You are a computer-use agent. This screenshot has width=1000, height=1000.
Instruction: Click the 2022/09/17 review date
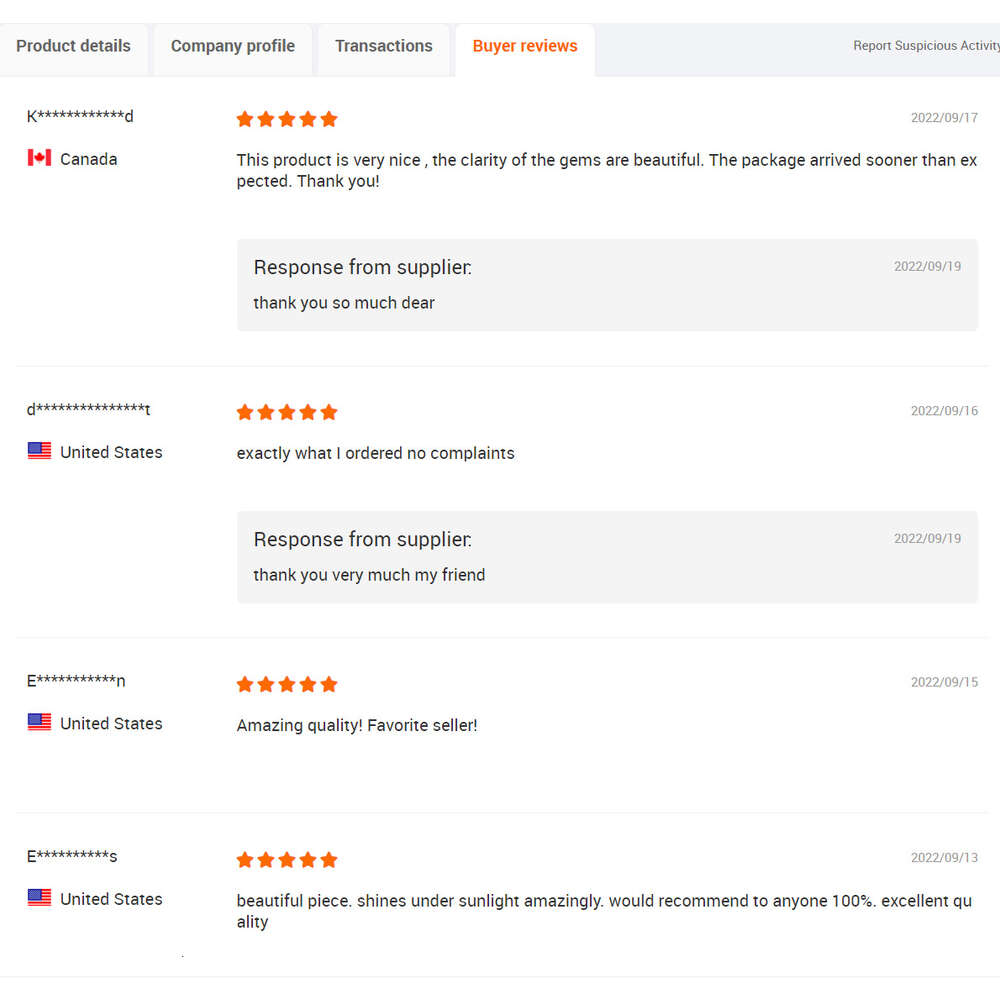tap(944, 118)
